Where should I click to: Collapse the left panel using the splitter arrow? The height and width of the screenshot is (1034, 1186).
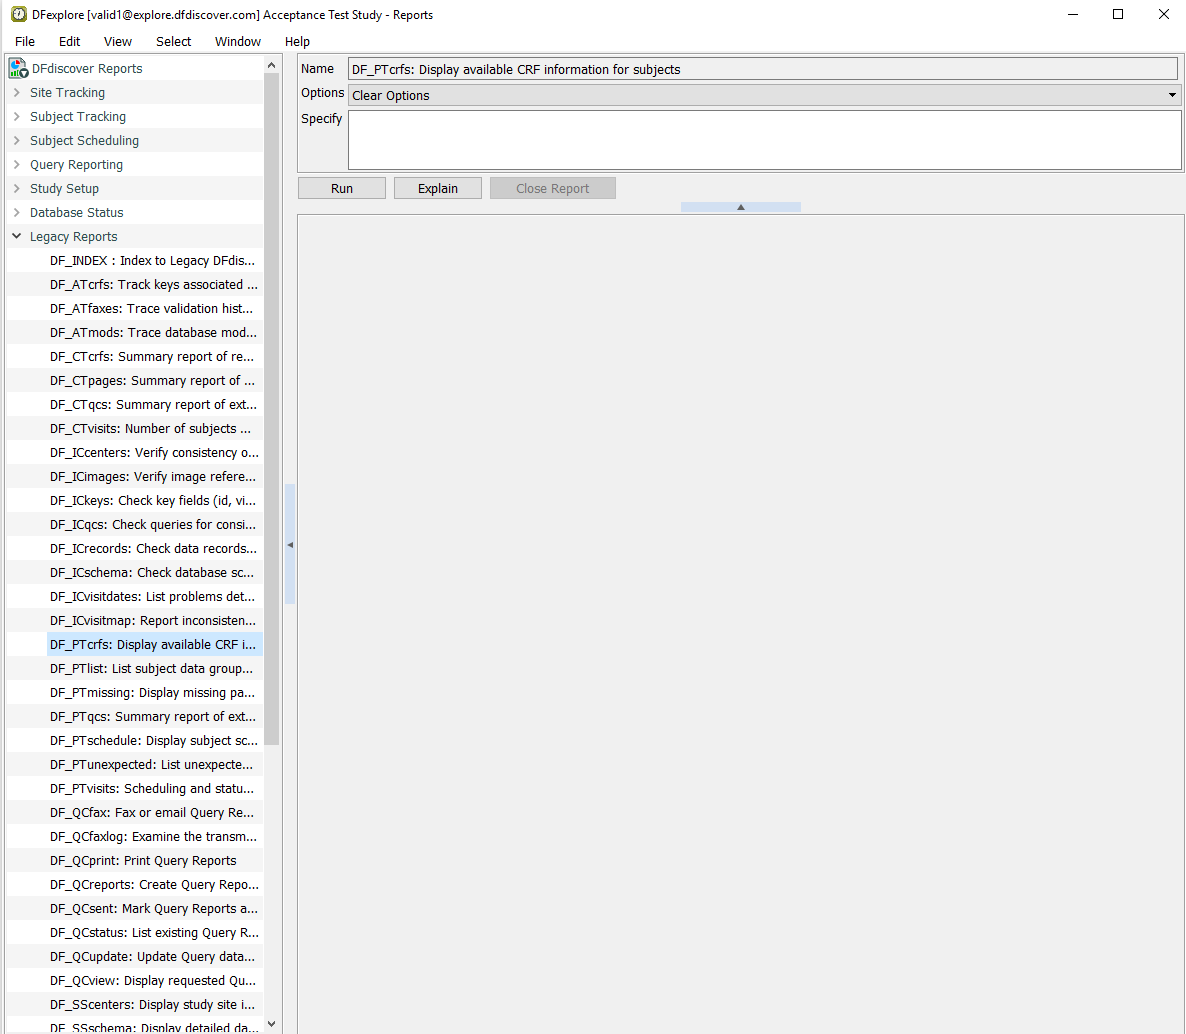tap(290, 545)
